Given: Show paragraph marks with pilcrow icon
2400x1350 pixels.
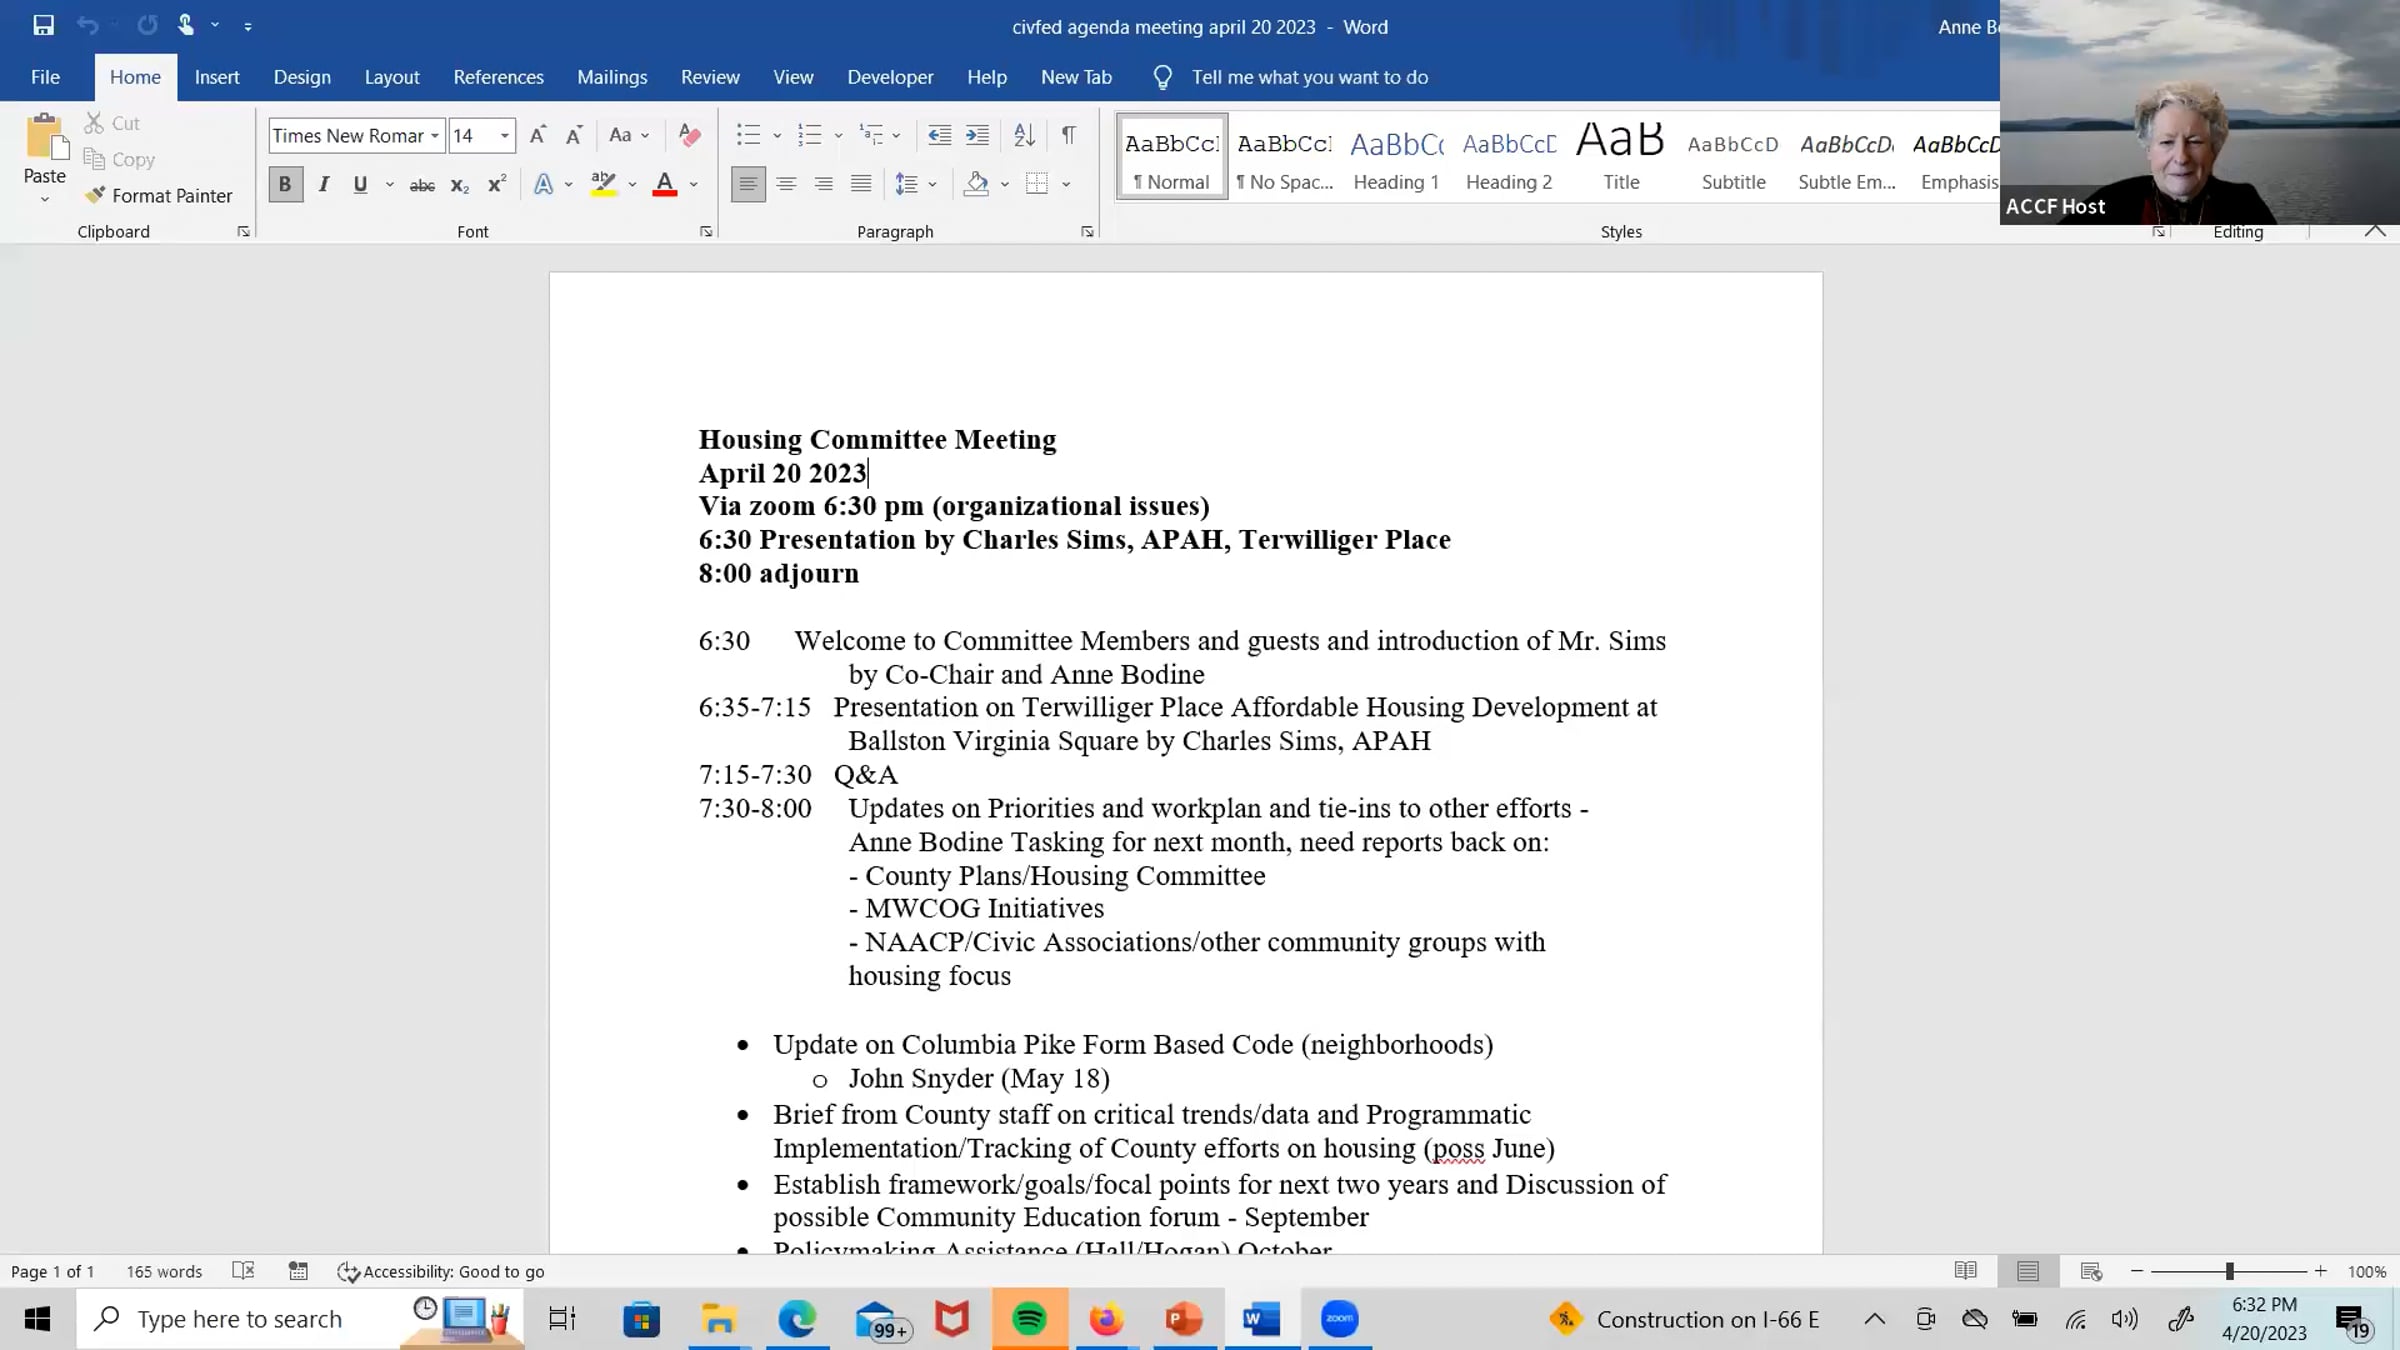Looking at the screenshot, I should click(1068, 135).
